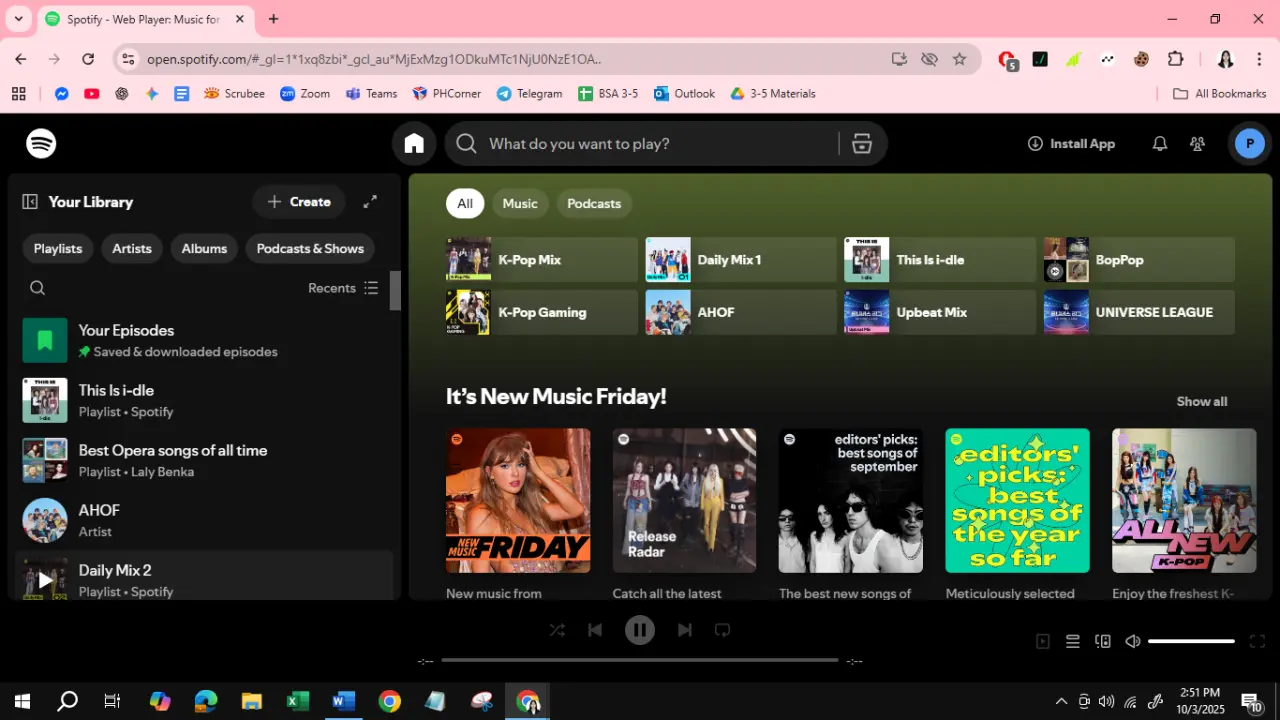1280x720 pixels.
Task: Open the Create menu in Your Library
Action: tap(299, 202)
